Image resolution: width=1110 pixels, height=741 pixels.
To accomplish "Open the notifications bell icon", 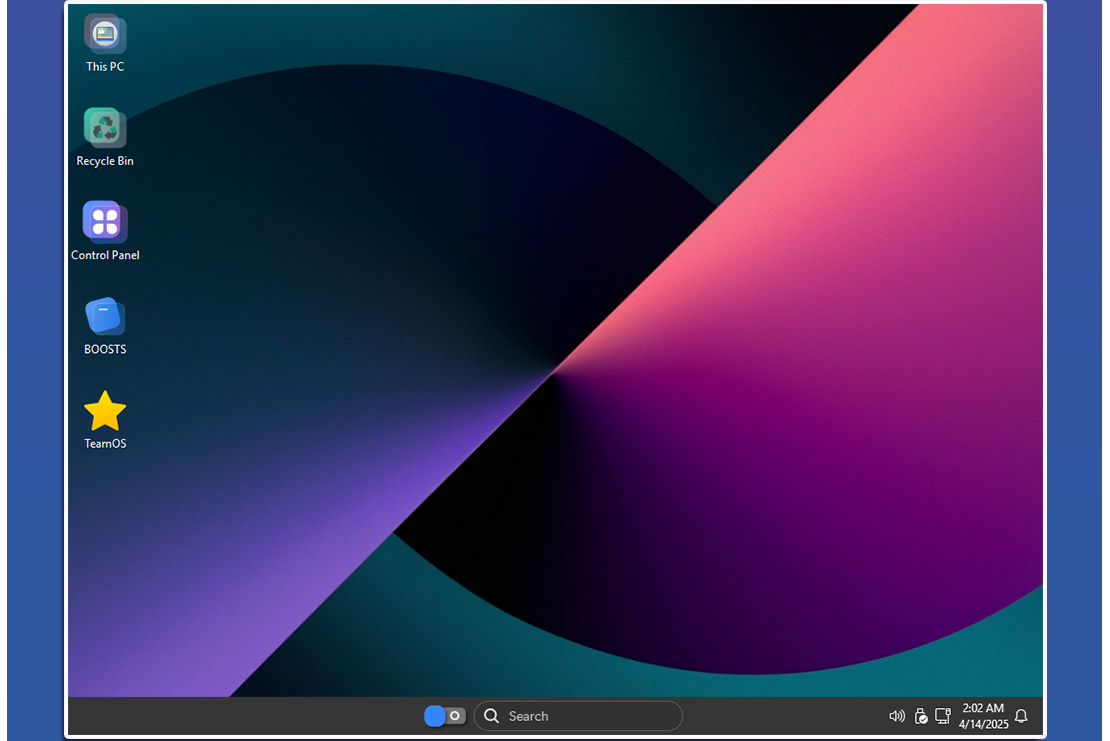I will pos(1021,716).
